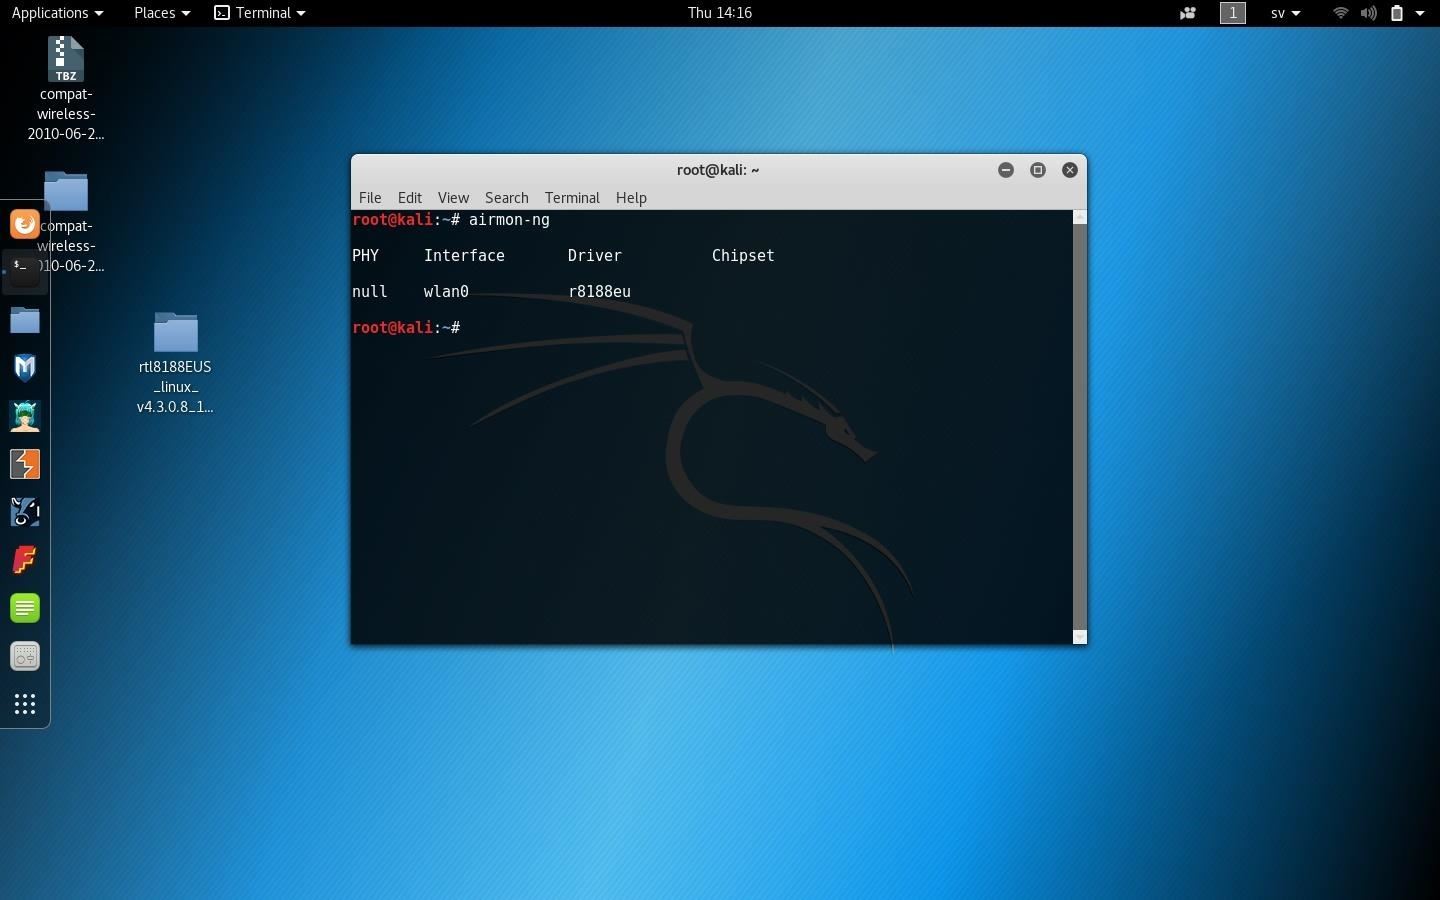Expand the system menu arrow in top bar

pyautogui.click(x=1420, y=13)
